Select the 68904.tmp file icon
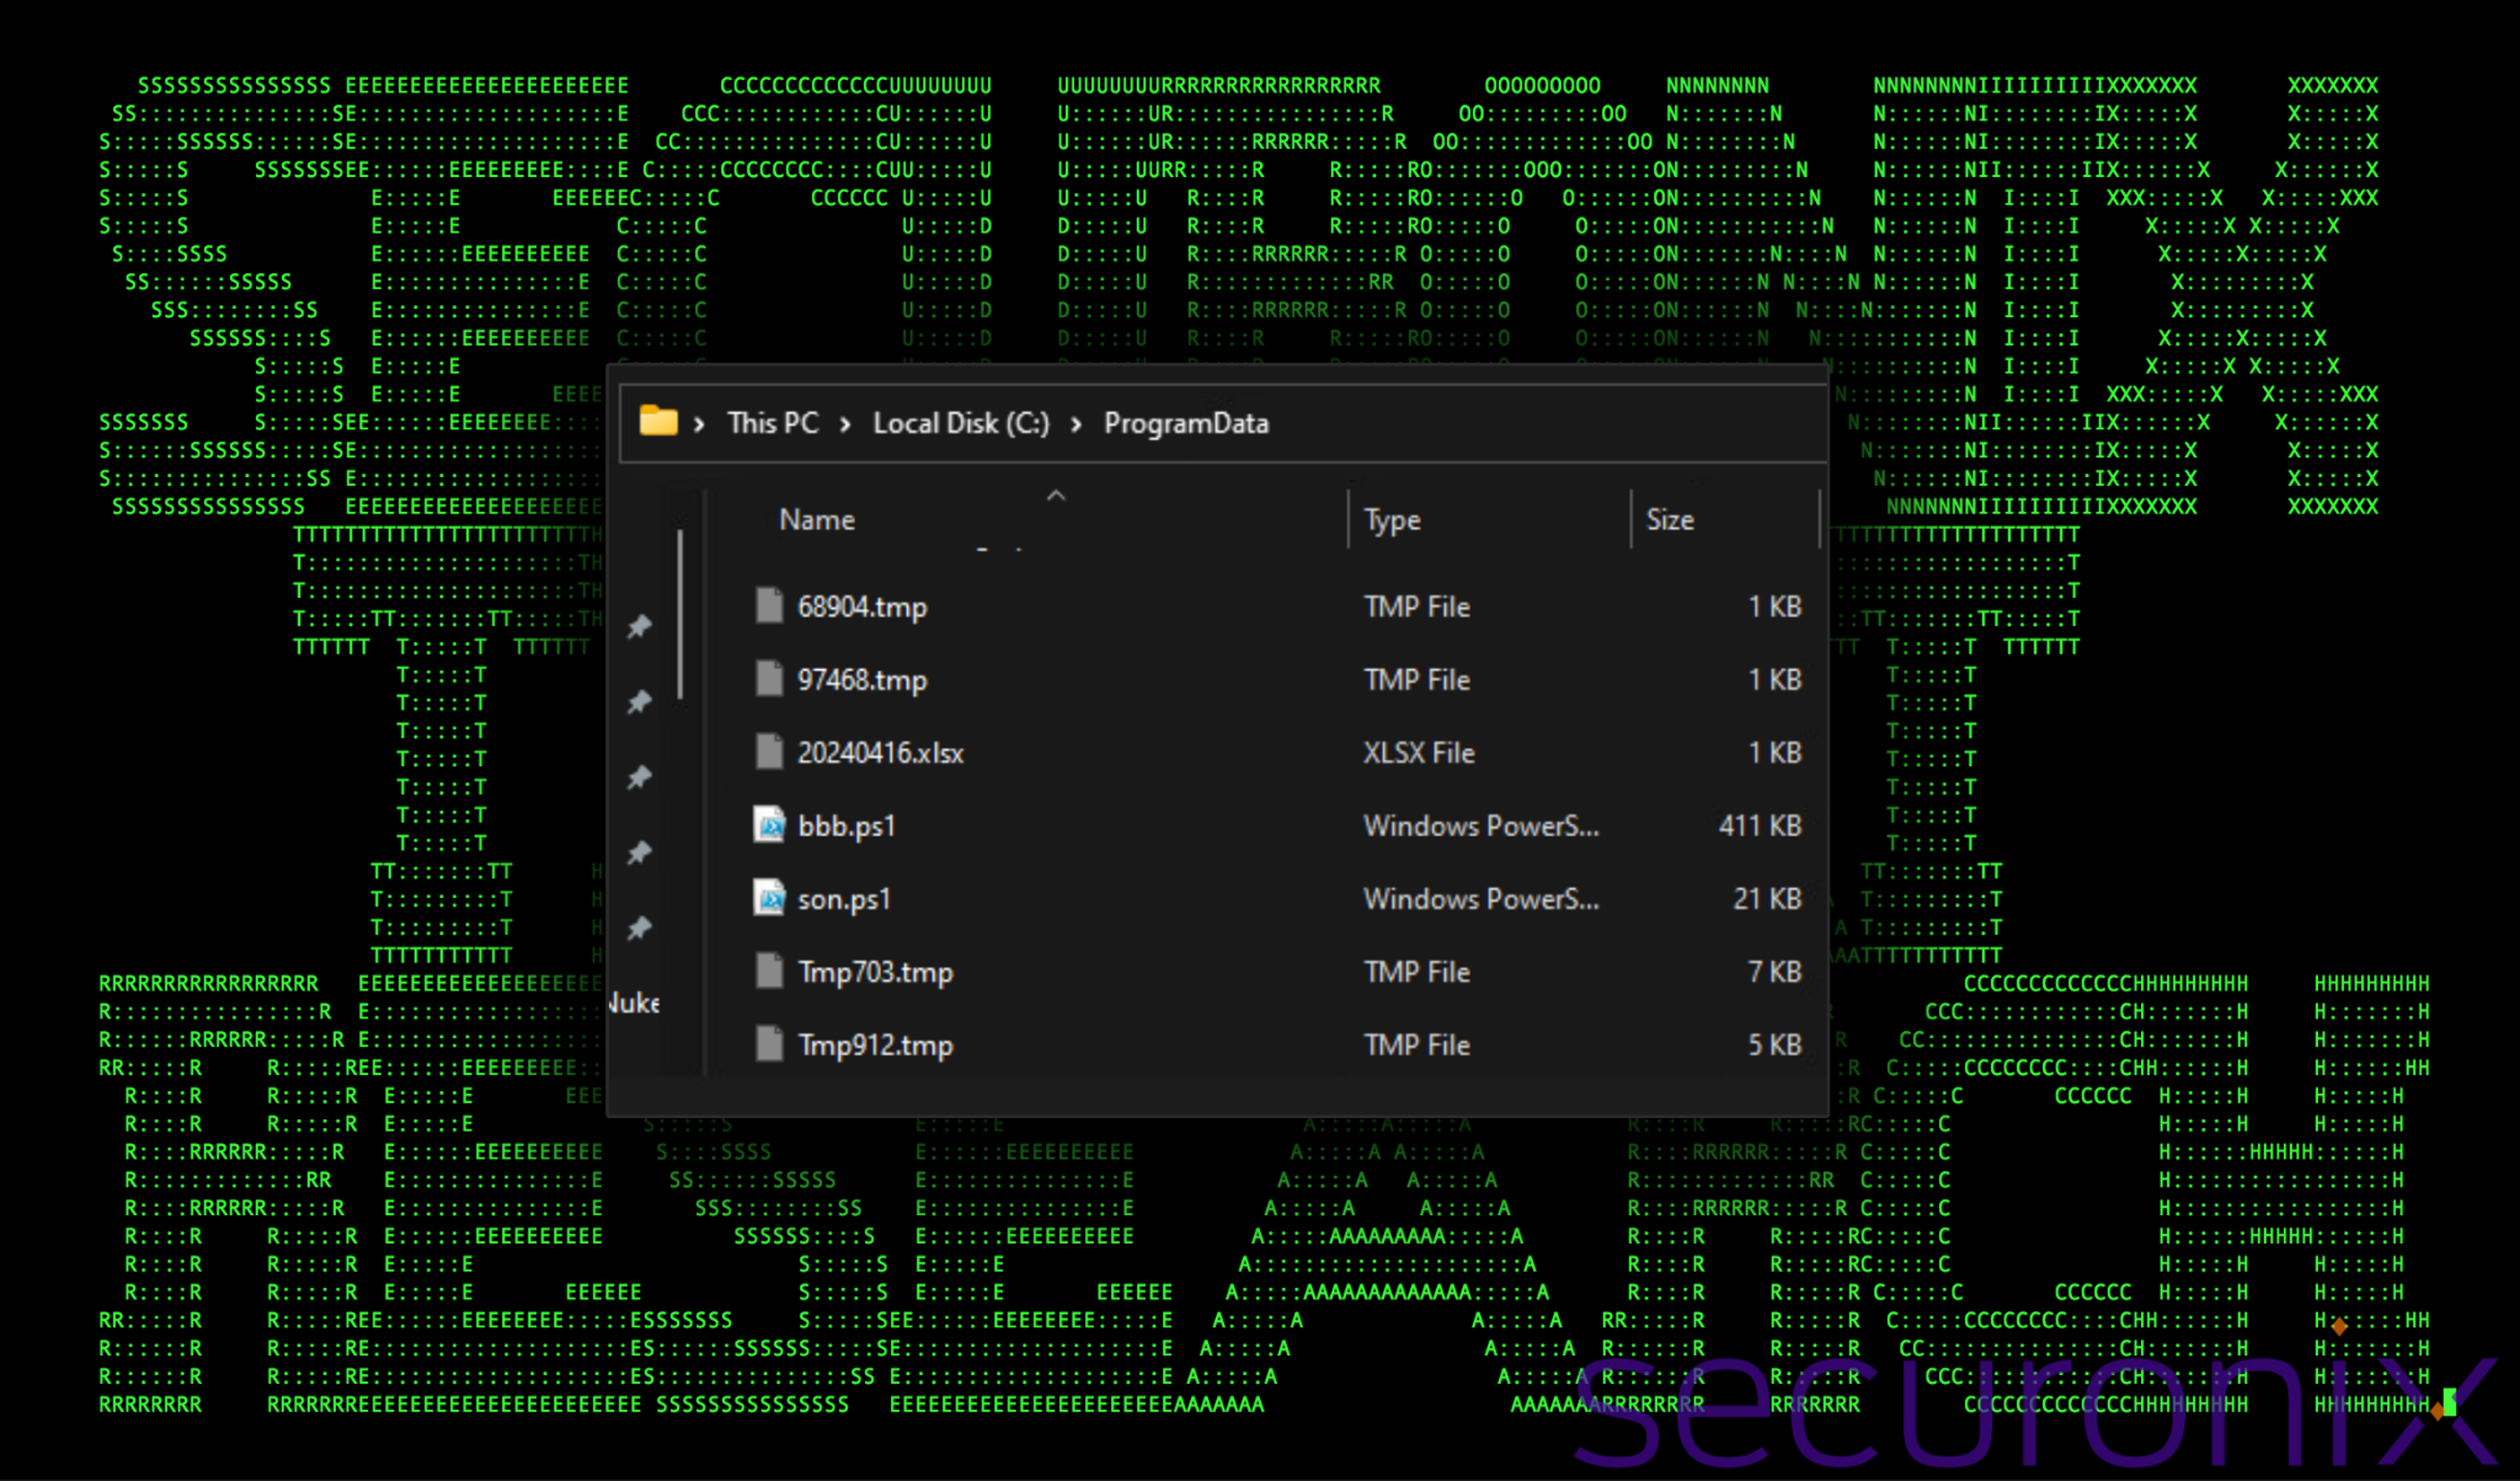Viewport: 2520px width, 1481px height. (x=769, y=606)
